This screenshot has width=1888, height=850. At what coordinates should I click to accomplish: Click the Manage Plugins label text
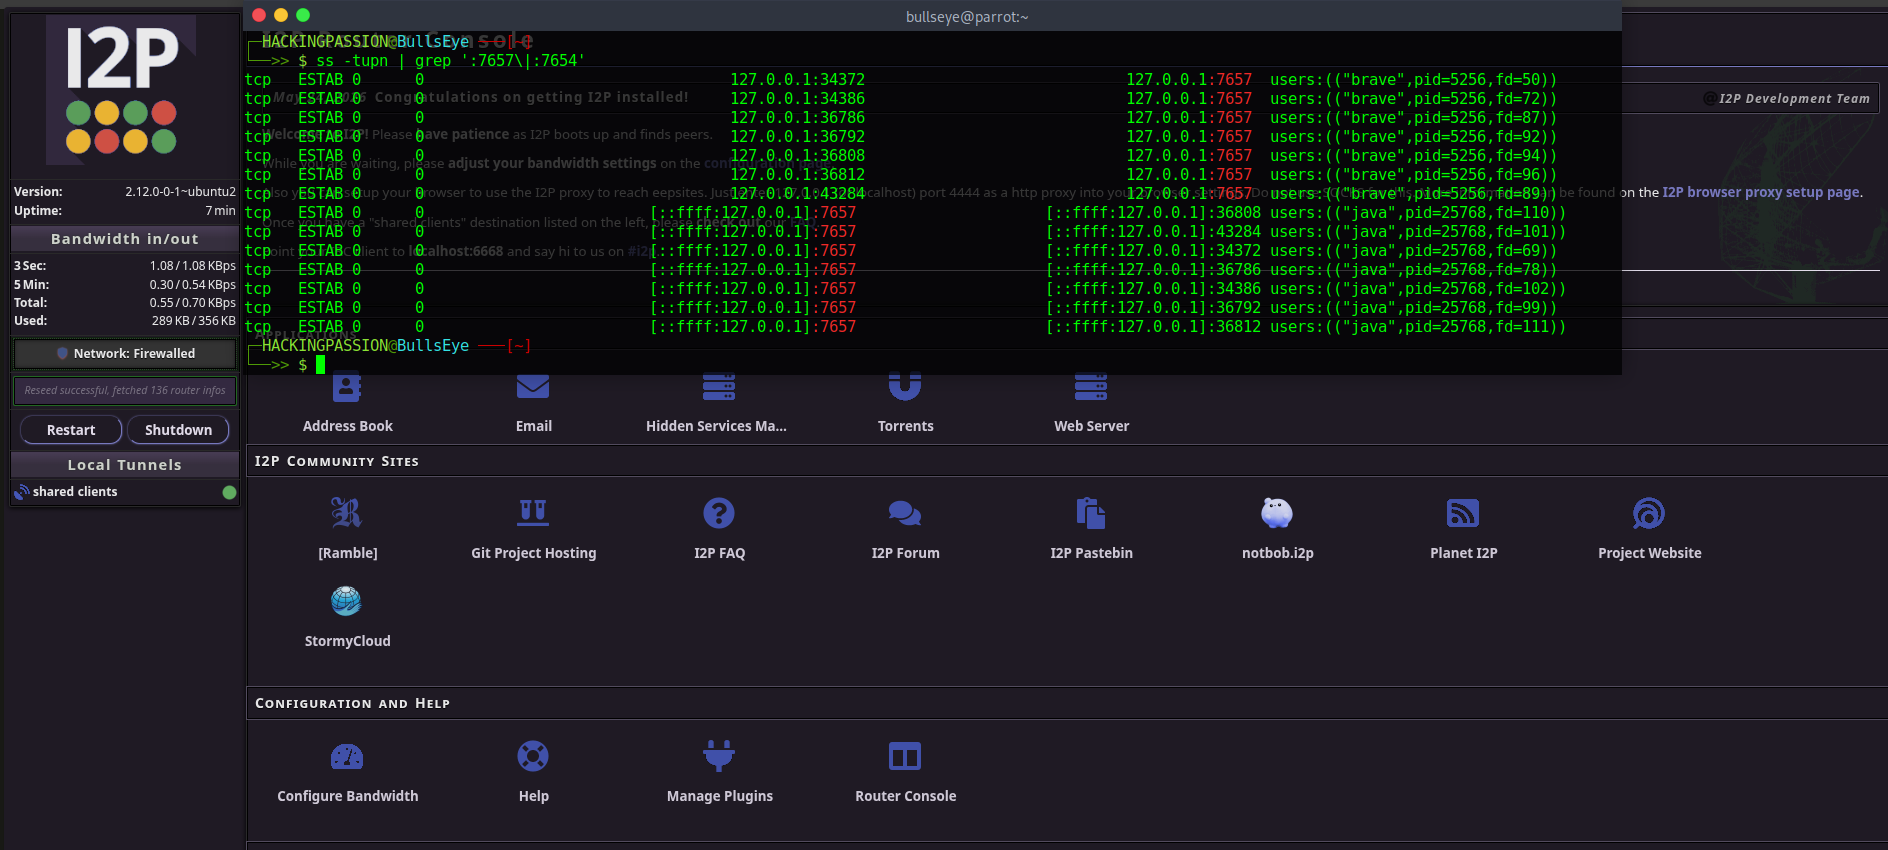pos(720,796)
